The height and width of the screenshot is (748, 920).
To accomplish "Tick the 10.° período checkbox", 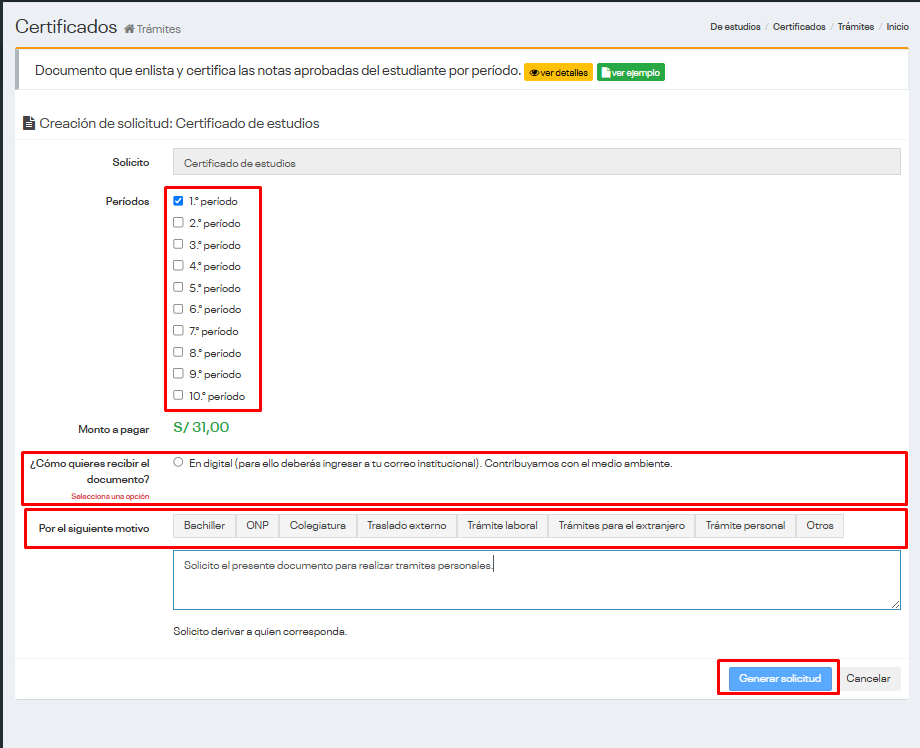I will (178, 396).
